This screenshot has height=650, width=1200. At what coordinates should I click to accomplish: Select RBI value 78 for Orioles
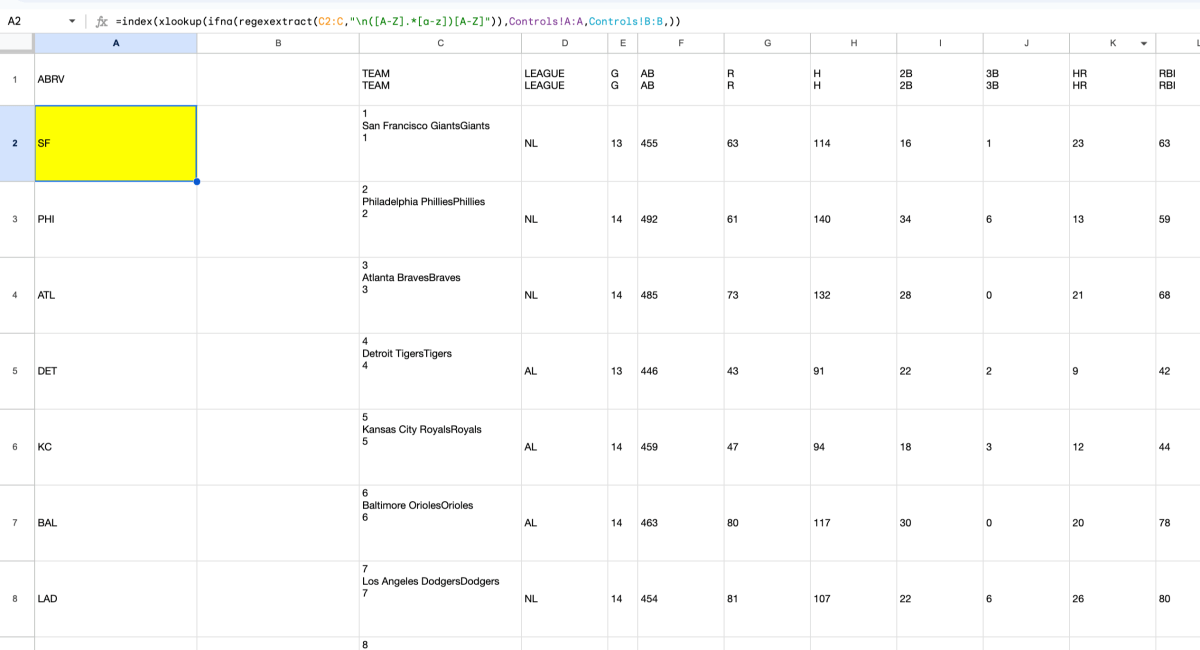(x=1178, y=523)
